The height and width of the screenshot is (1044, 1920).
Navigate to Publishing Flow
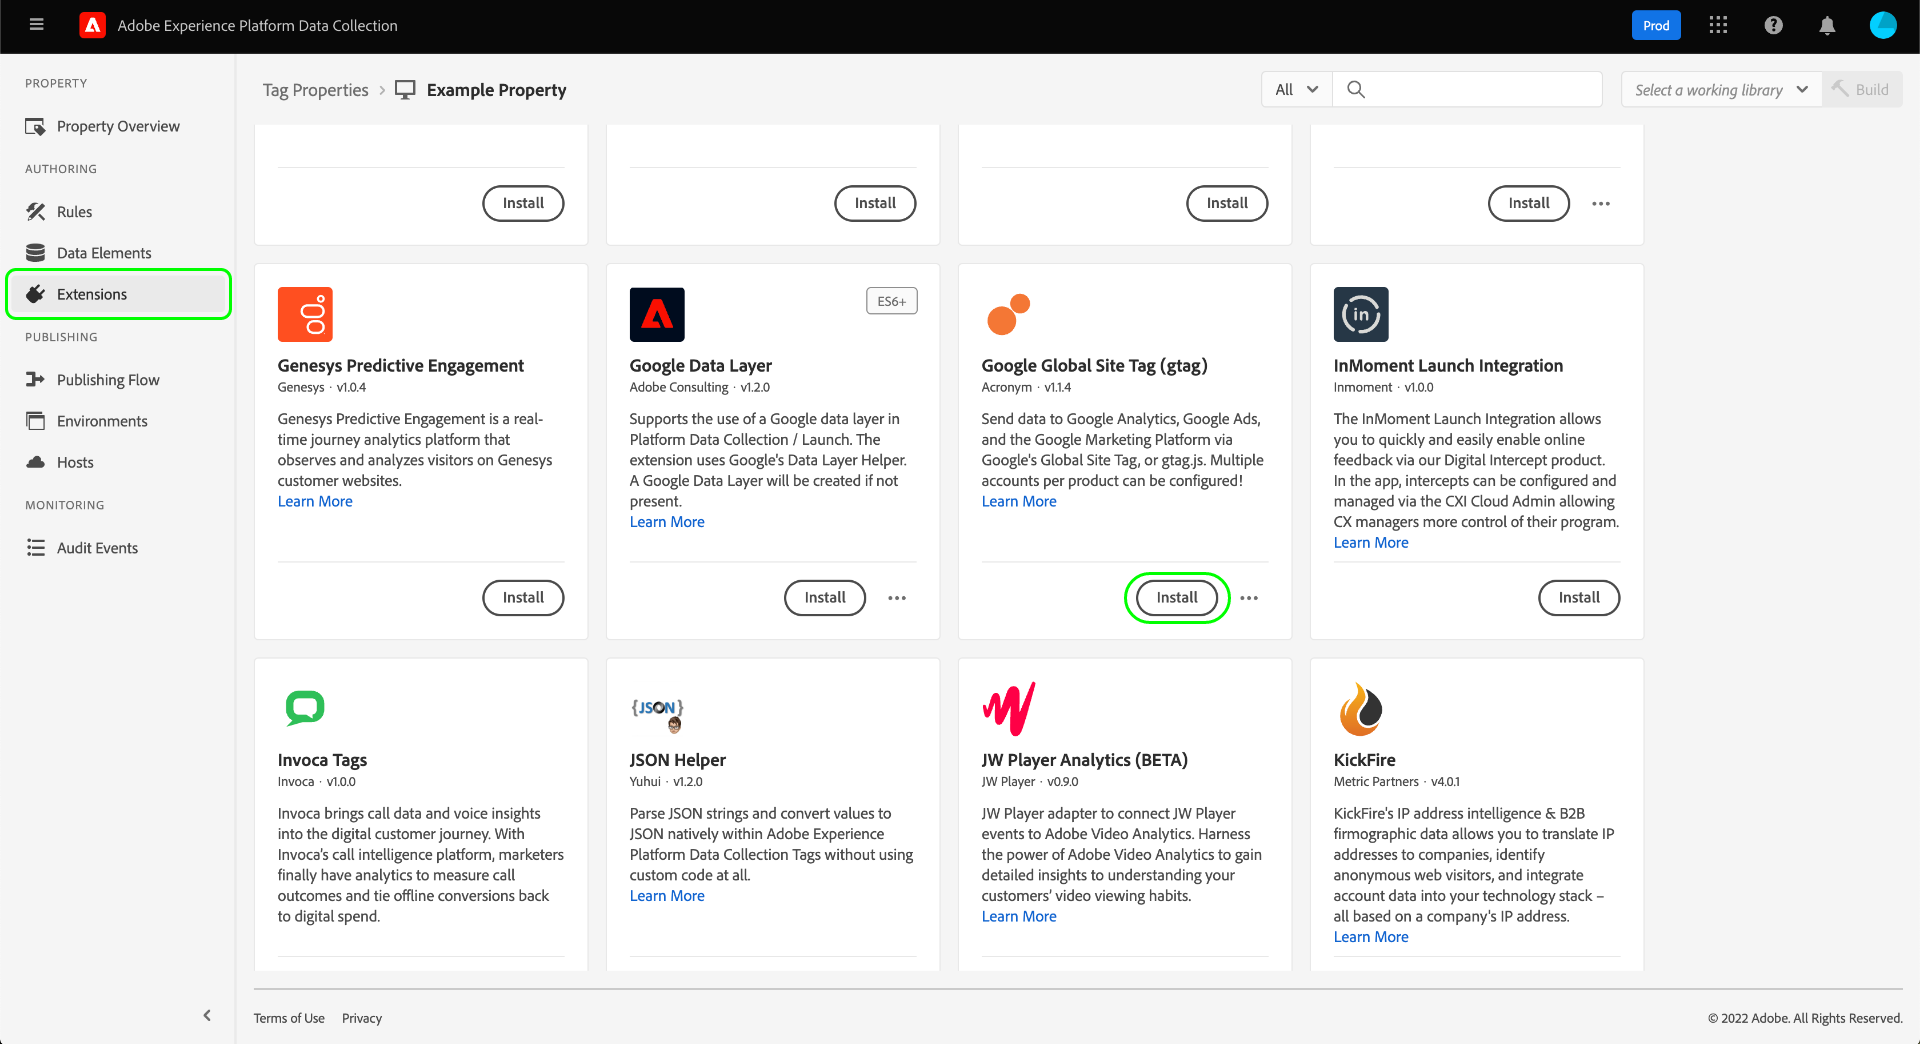pos(108,380)
